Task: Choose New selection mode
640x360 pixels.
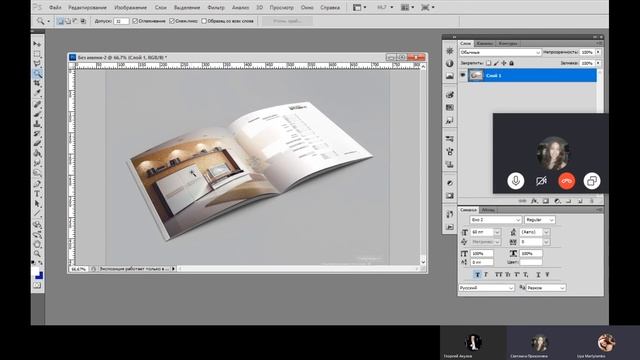Action: 60,21
